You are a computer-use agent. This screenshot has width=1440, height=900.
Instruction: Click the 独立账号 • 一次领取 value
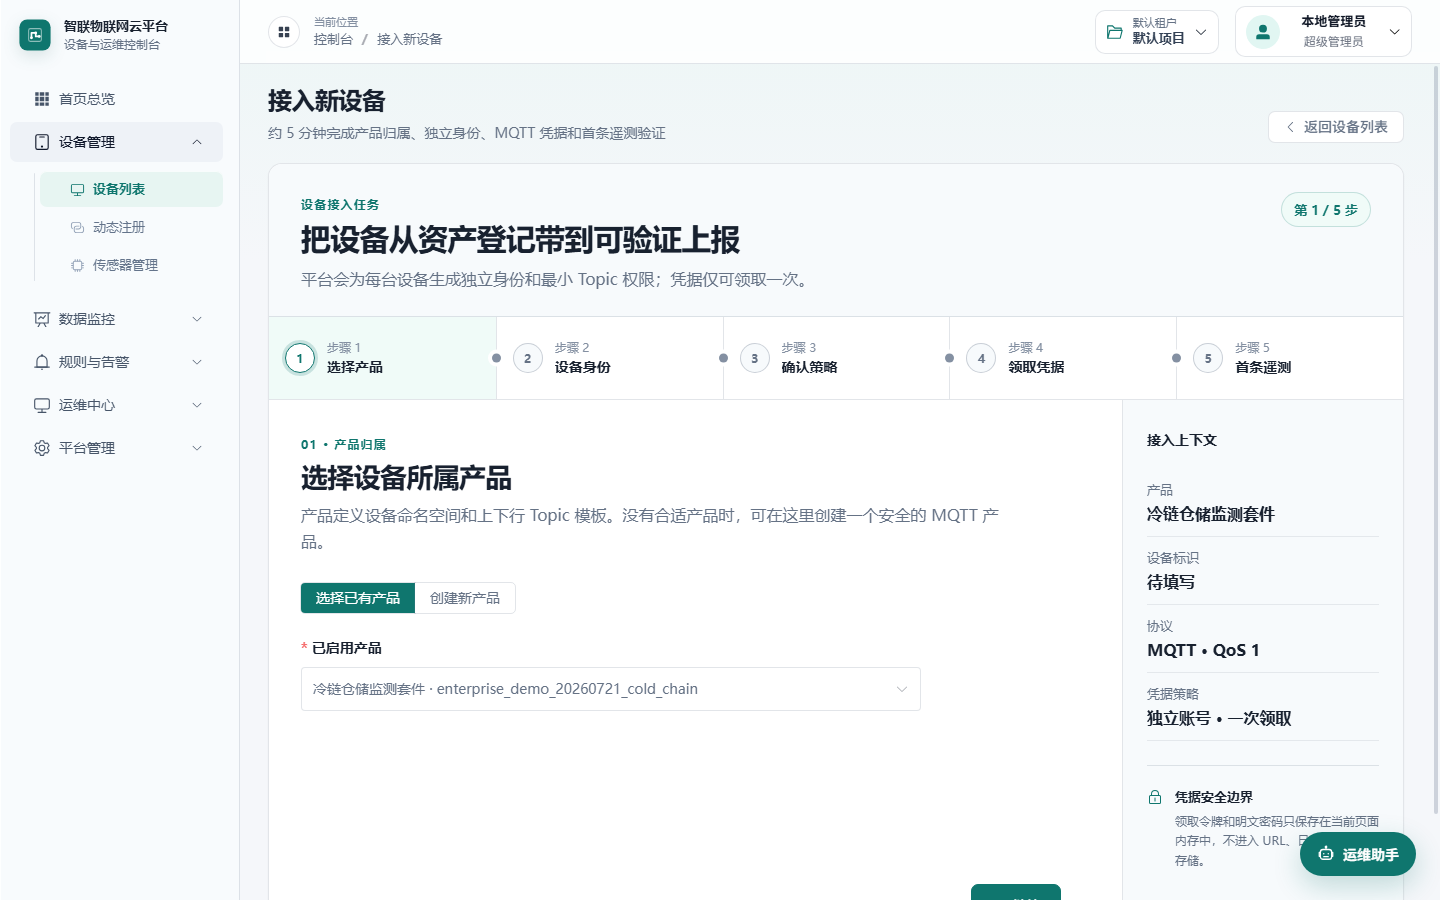click(1219, 718)
